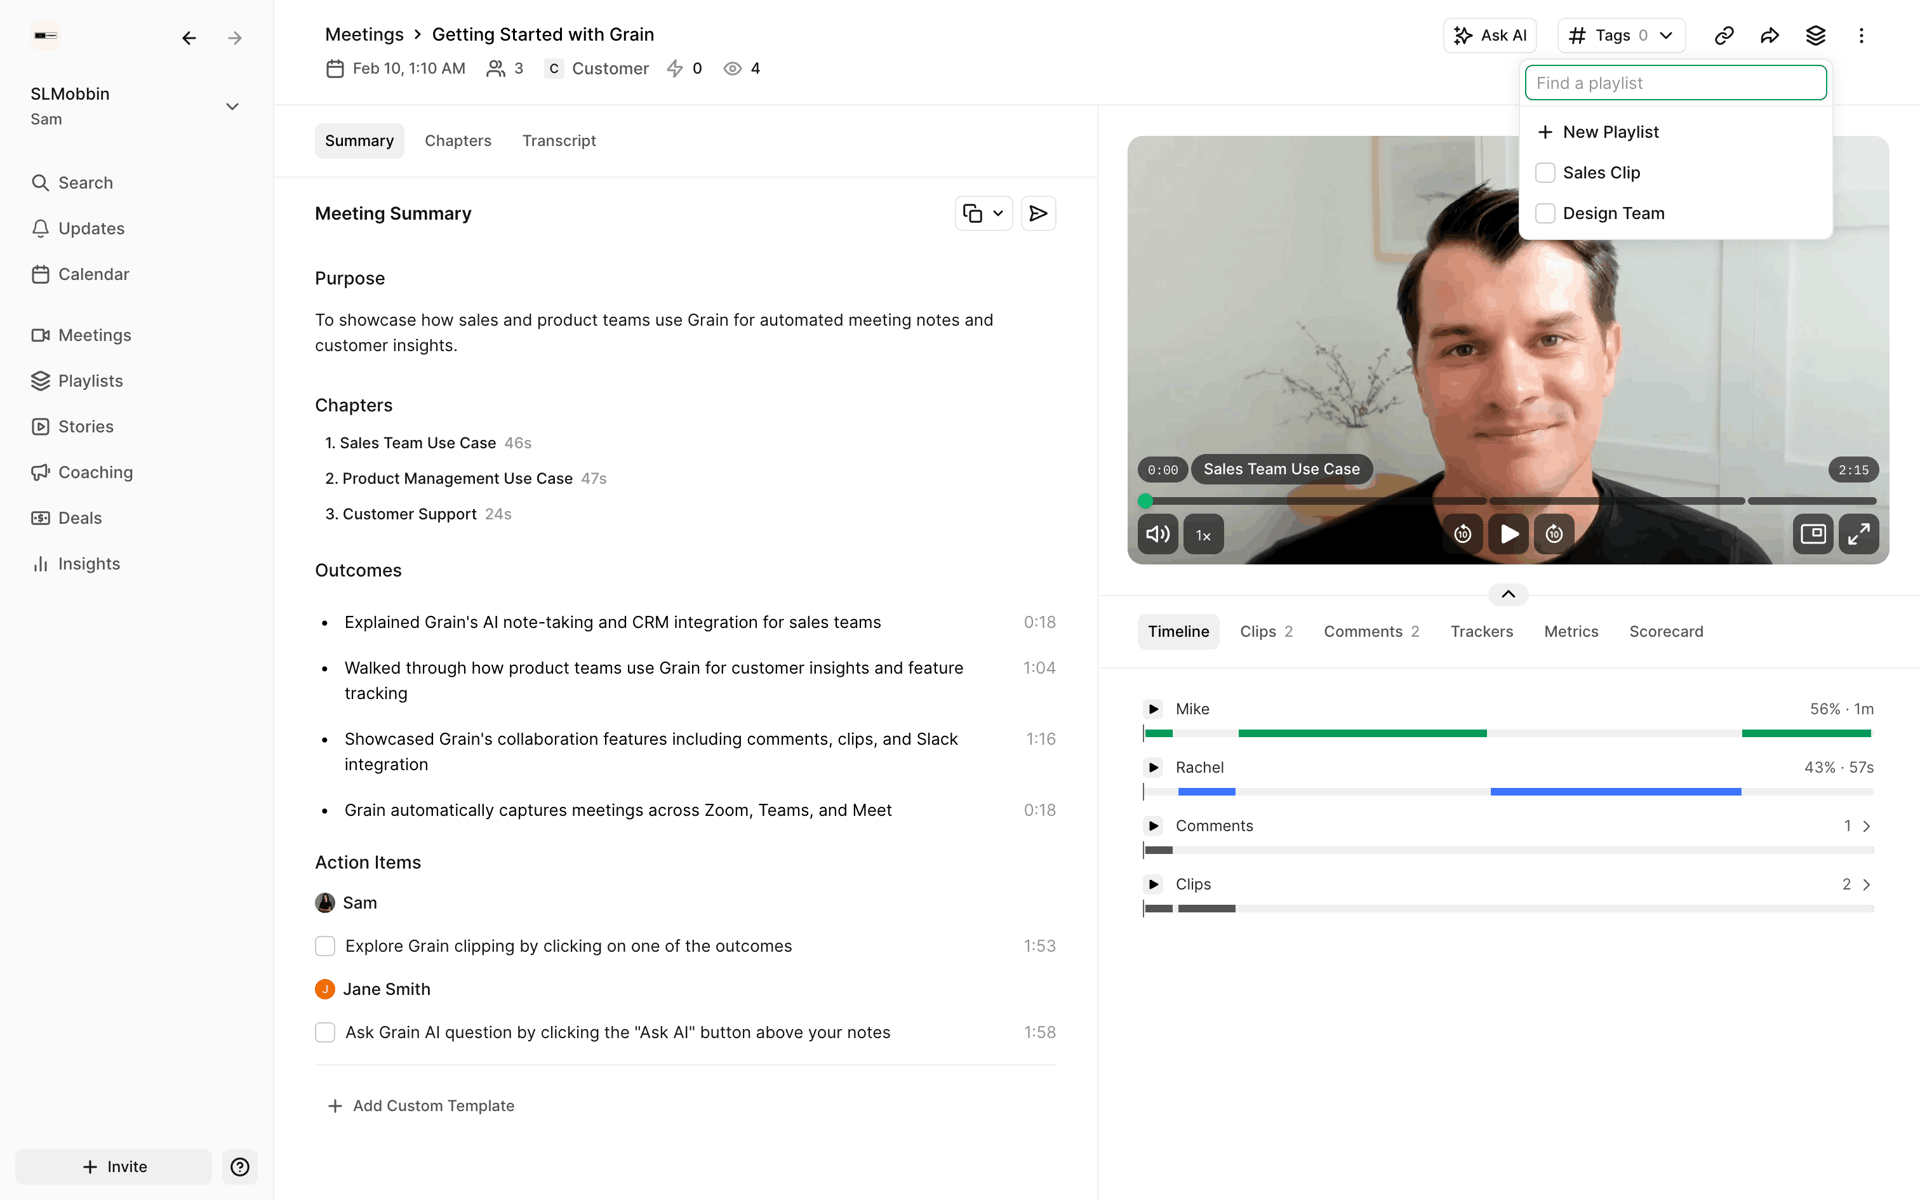The image size is (1920, 1200).
Task: Open Coaching in the sidebar
Action: click(x=82, y=472)
